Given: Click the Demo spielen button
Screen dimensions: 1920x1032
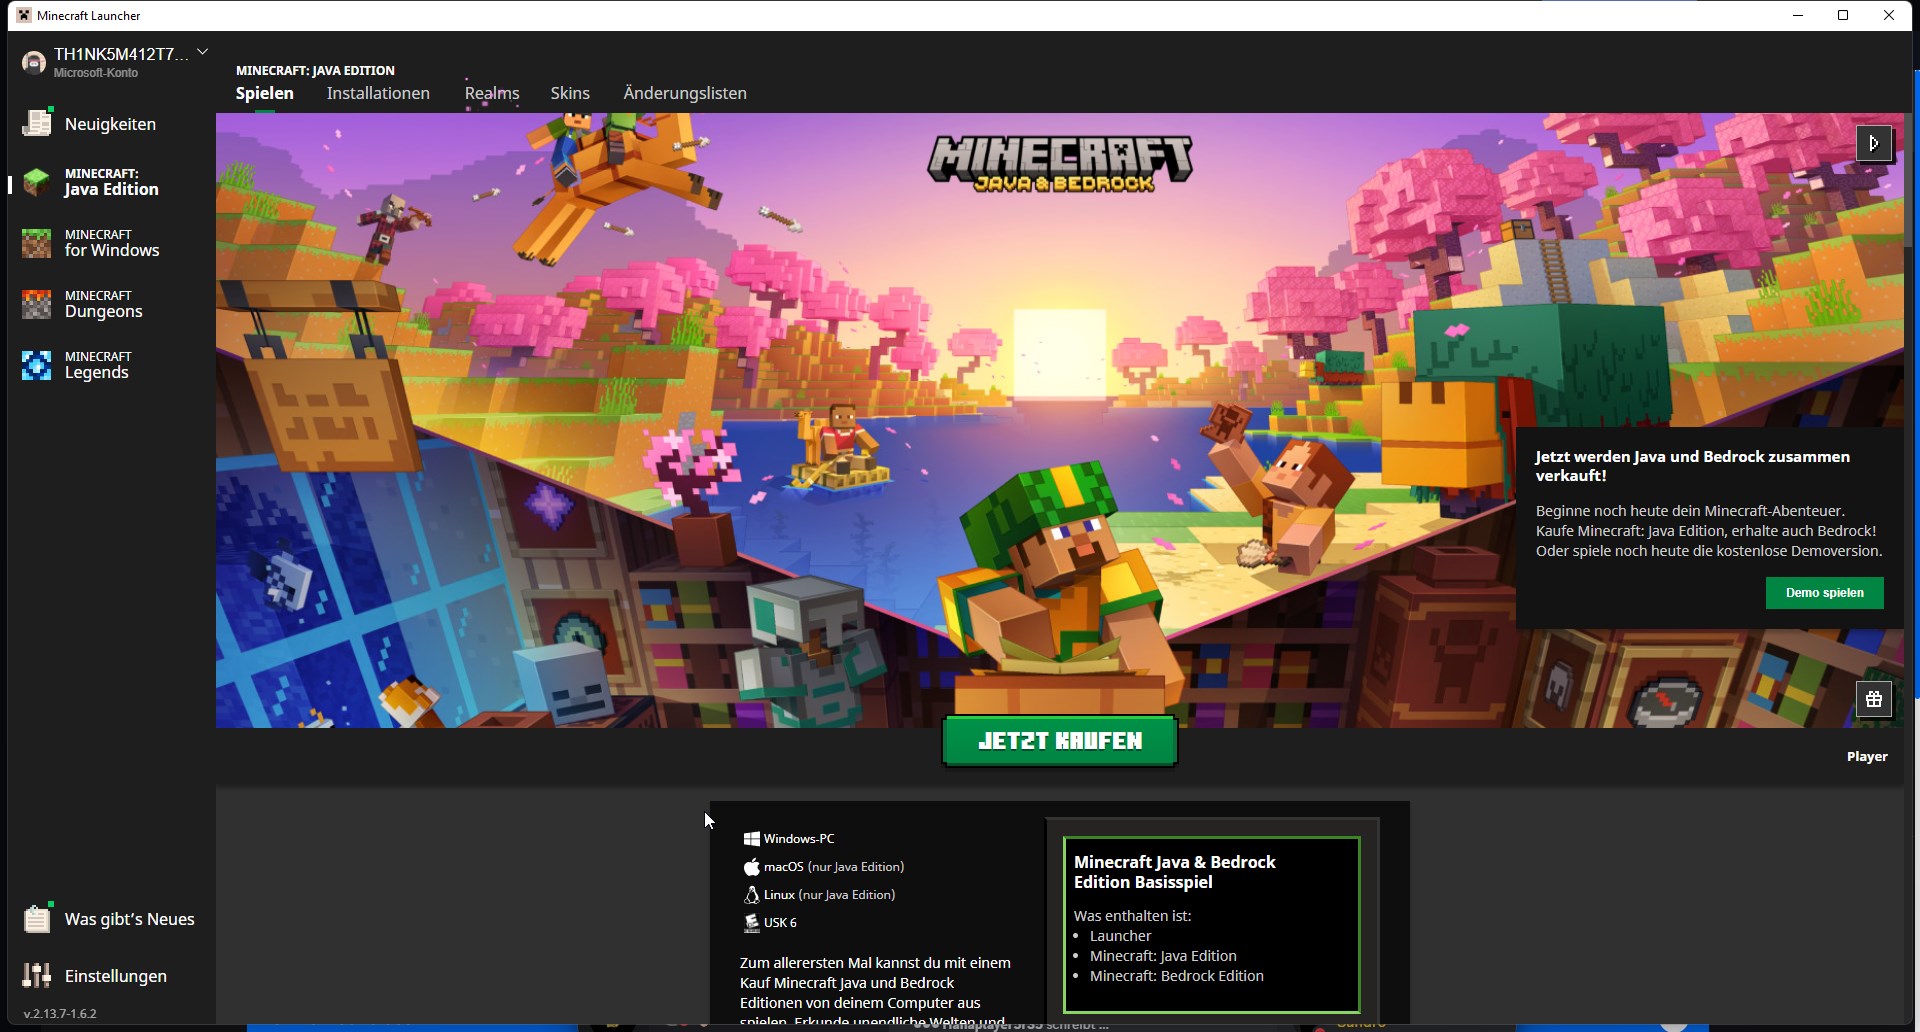Looking at the screenshot, I should click(1824, 593).
